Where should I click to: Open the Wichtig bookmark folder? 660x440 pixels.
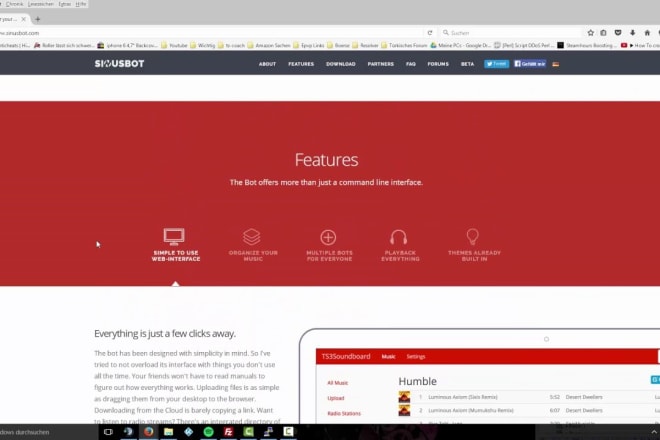pos(202,45)
